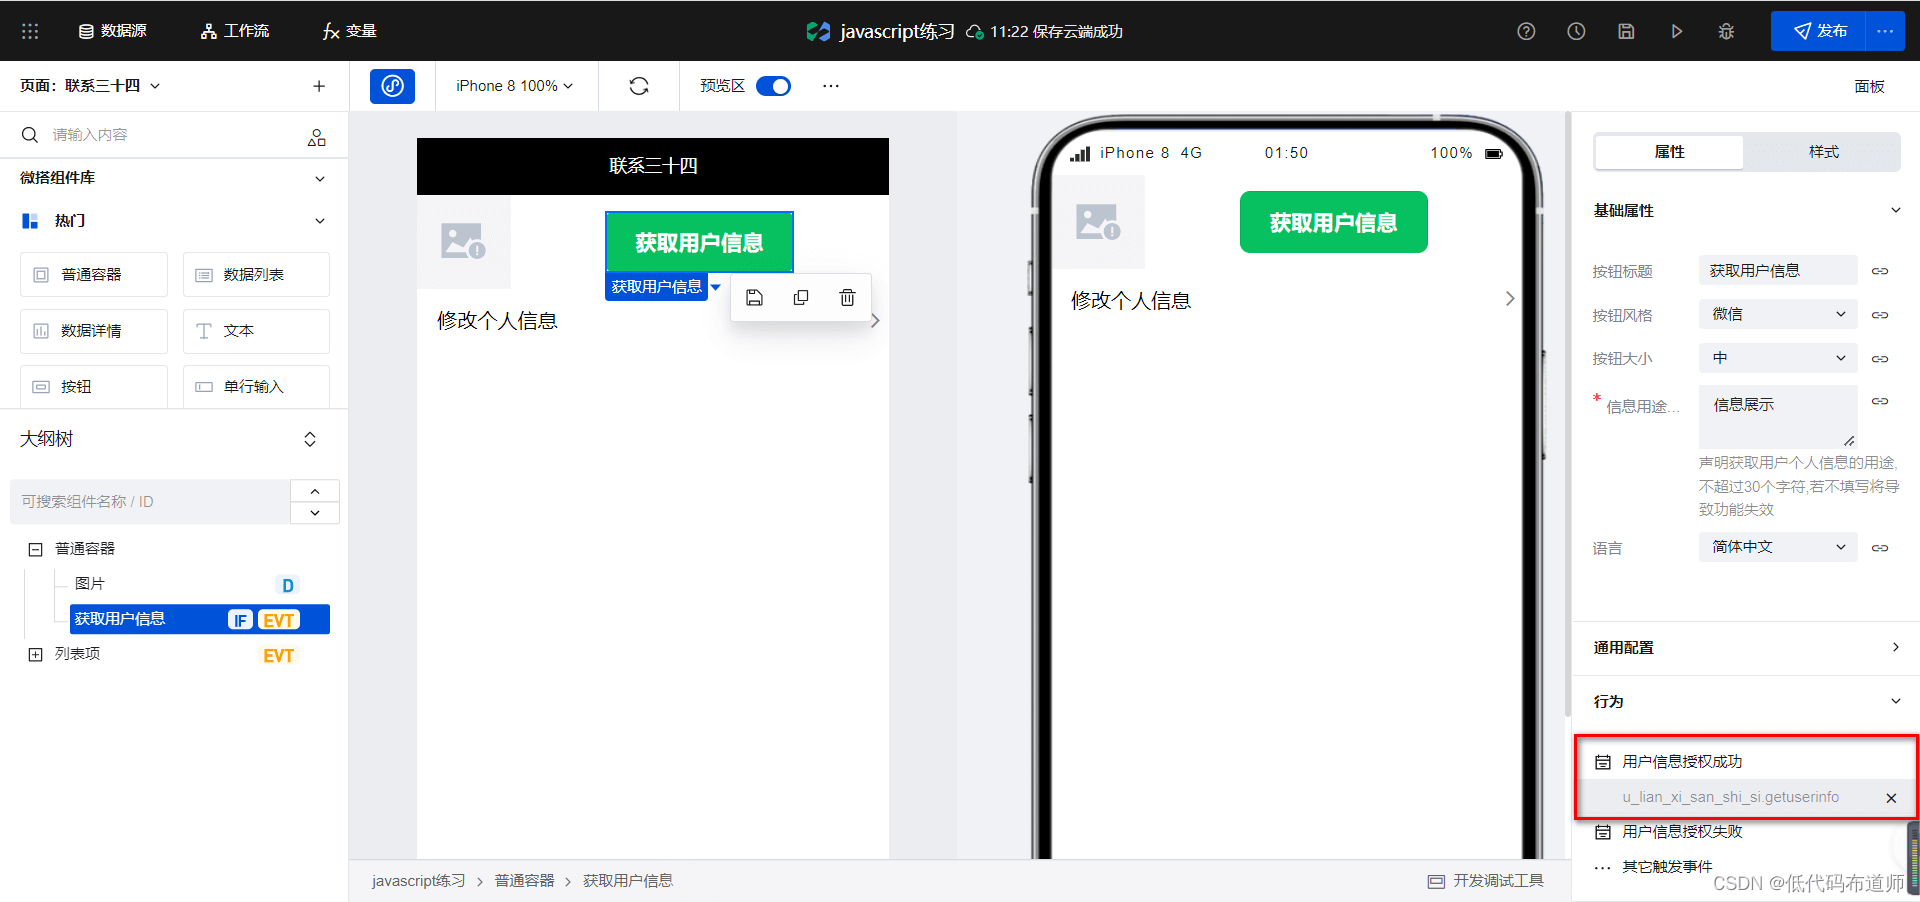Image resolution: width=1920 pixels, height=902 pixels.
Task: Remove the getuserinfo event handler
Action: (x=1891, y=798)
